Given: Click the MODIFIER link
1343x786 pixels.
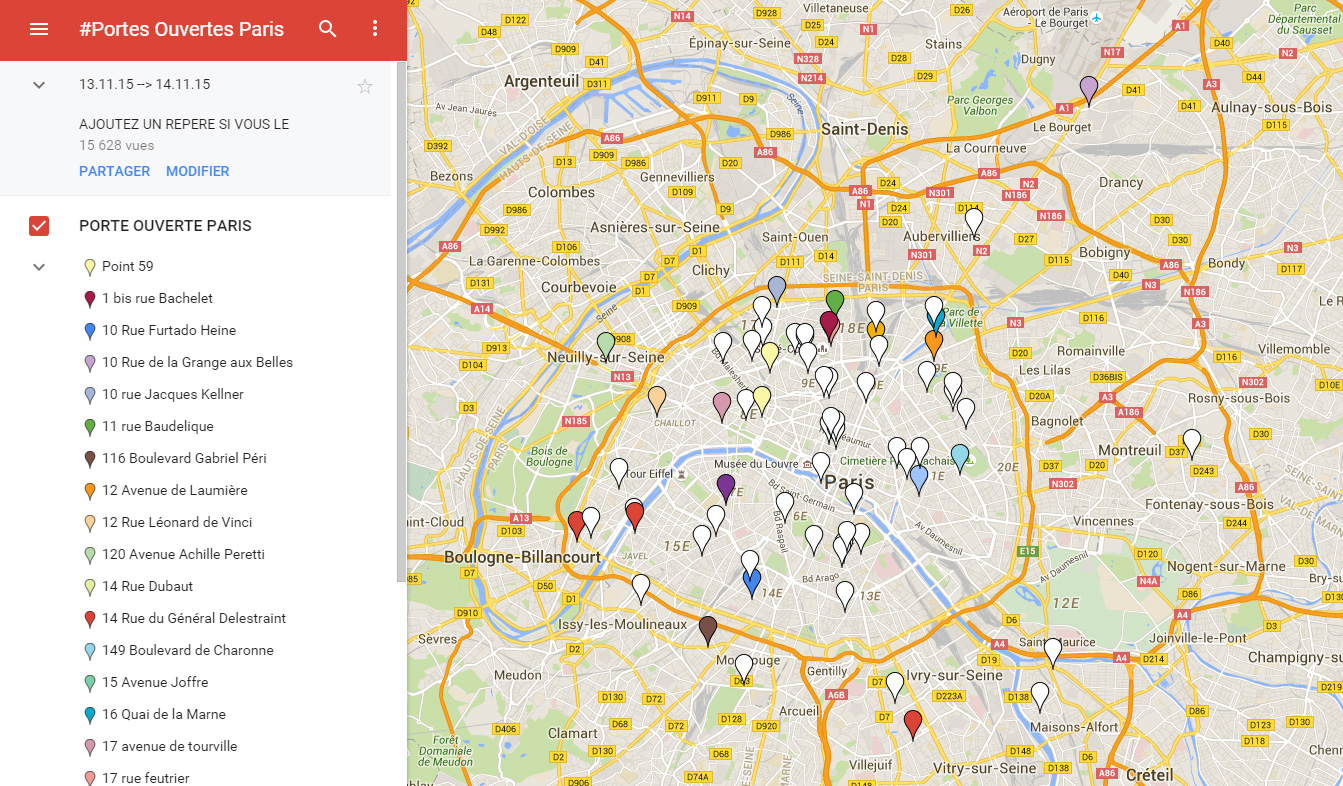Looking at the screenshot, I should pyautogui.click(x=197, y=171).
